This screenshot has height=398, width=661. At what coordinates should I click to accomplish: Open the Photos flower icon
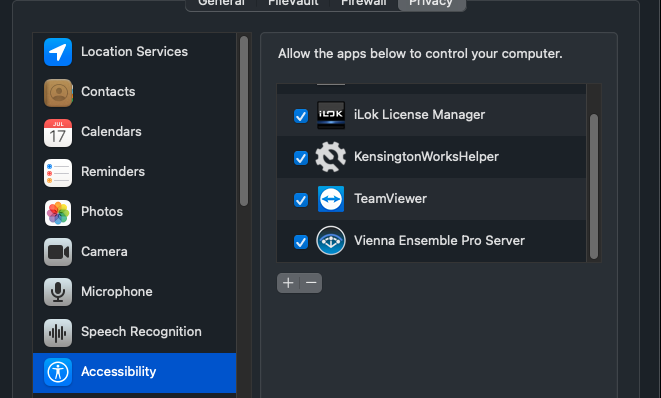click(58, 212)
